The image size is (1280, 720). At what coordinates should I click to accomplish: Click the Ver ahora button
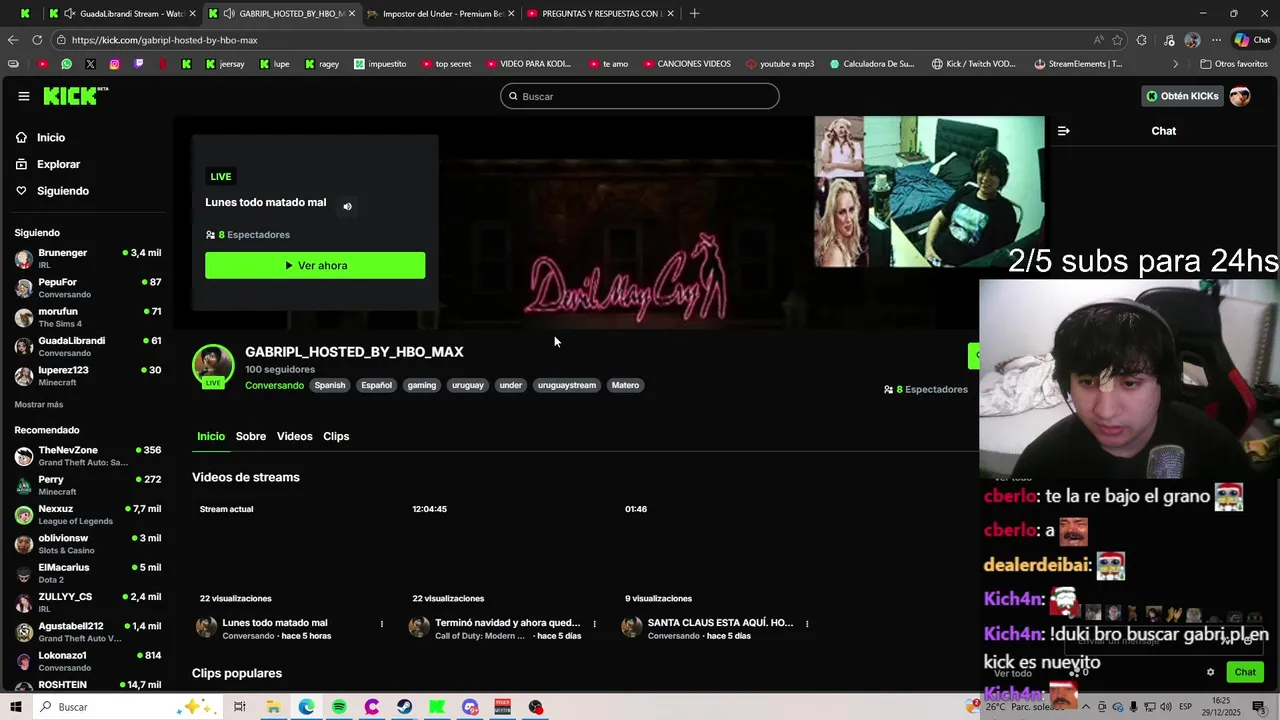[315, 265]
